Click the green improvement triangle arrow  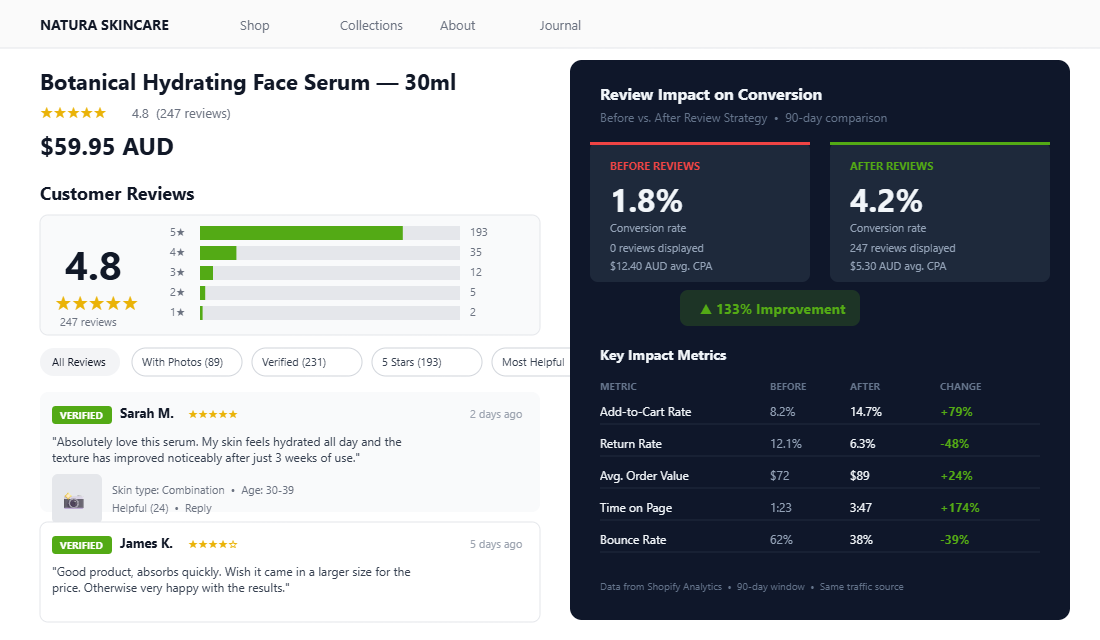click(x=707, y=308)
